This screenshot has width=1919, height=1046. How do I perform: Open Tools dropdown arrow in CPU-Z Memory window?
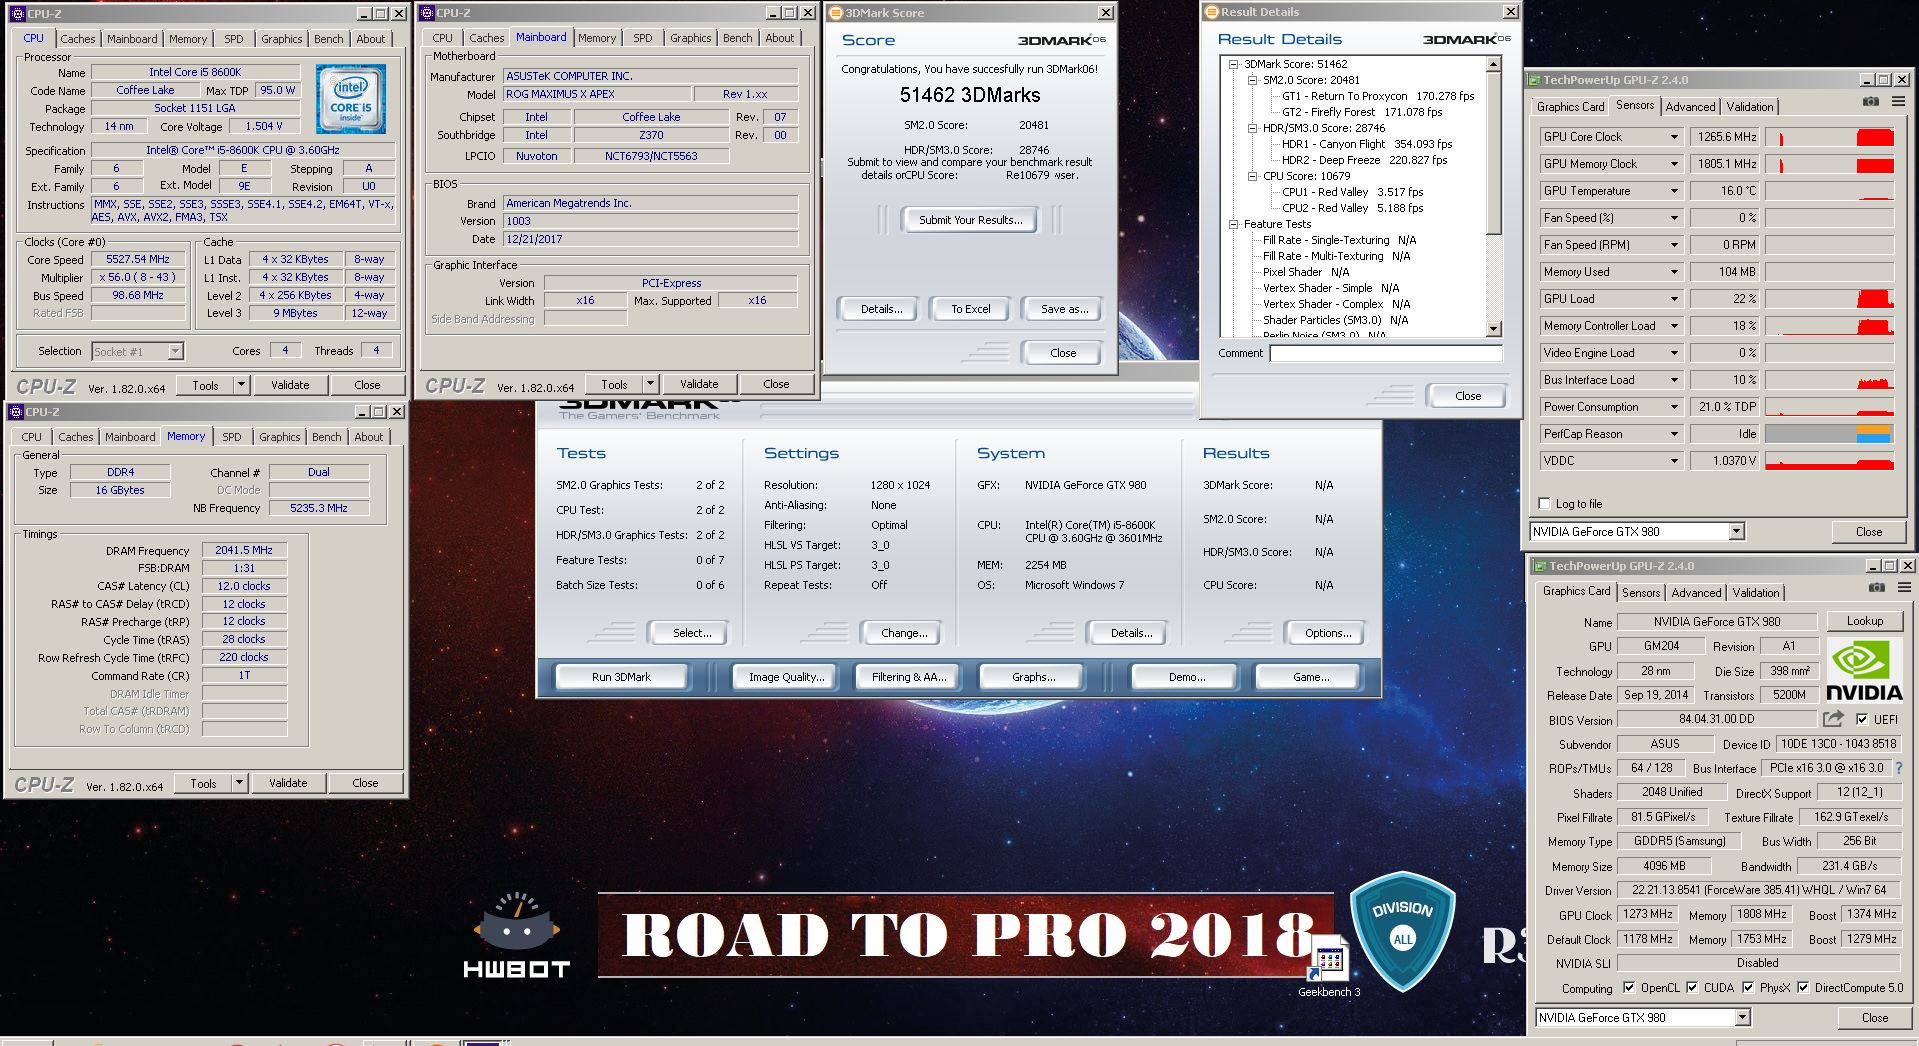click(x=239, y=783)
